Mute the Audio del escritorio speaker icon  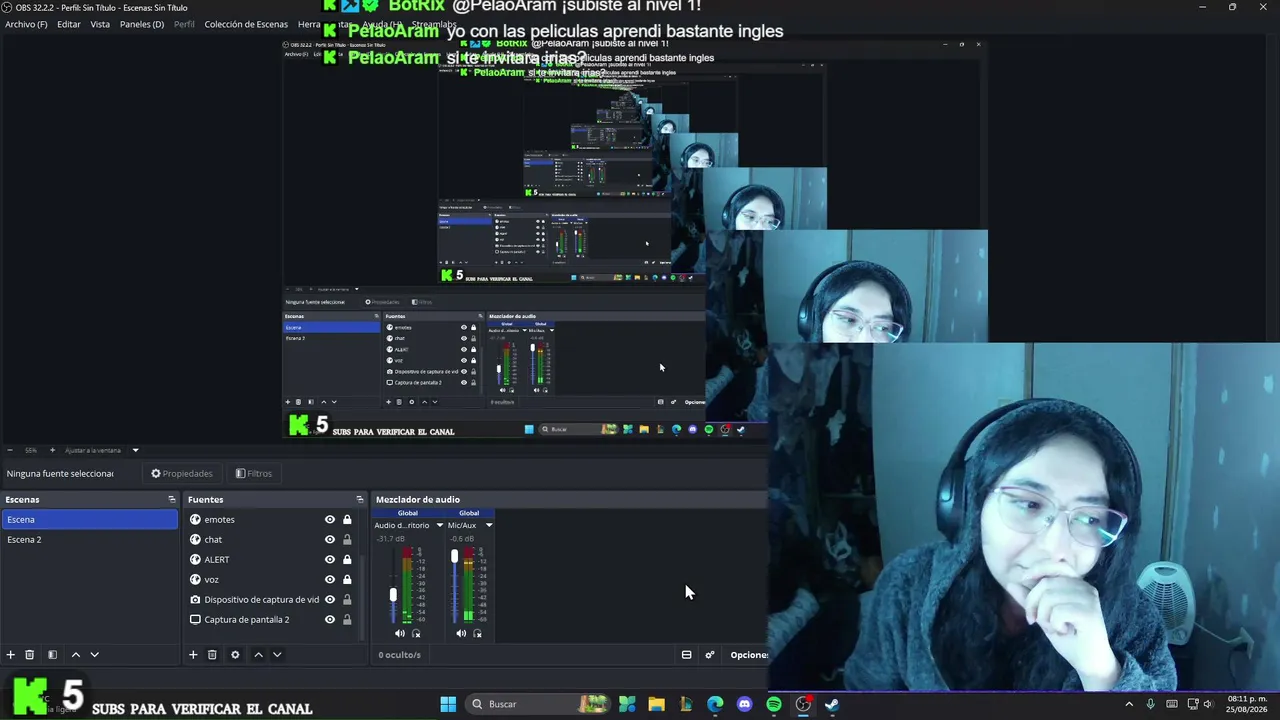(x=400, y=633)
